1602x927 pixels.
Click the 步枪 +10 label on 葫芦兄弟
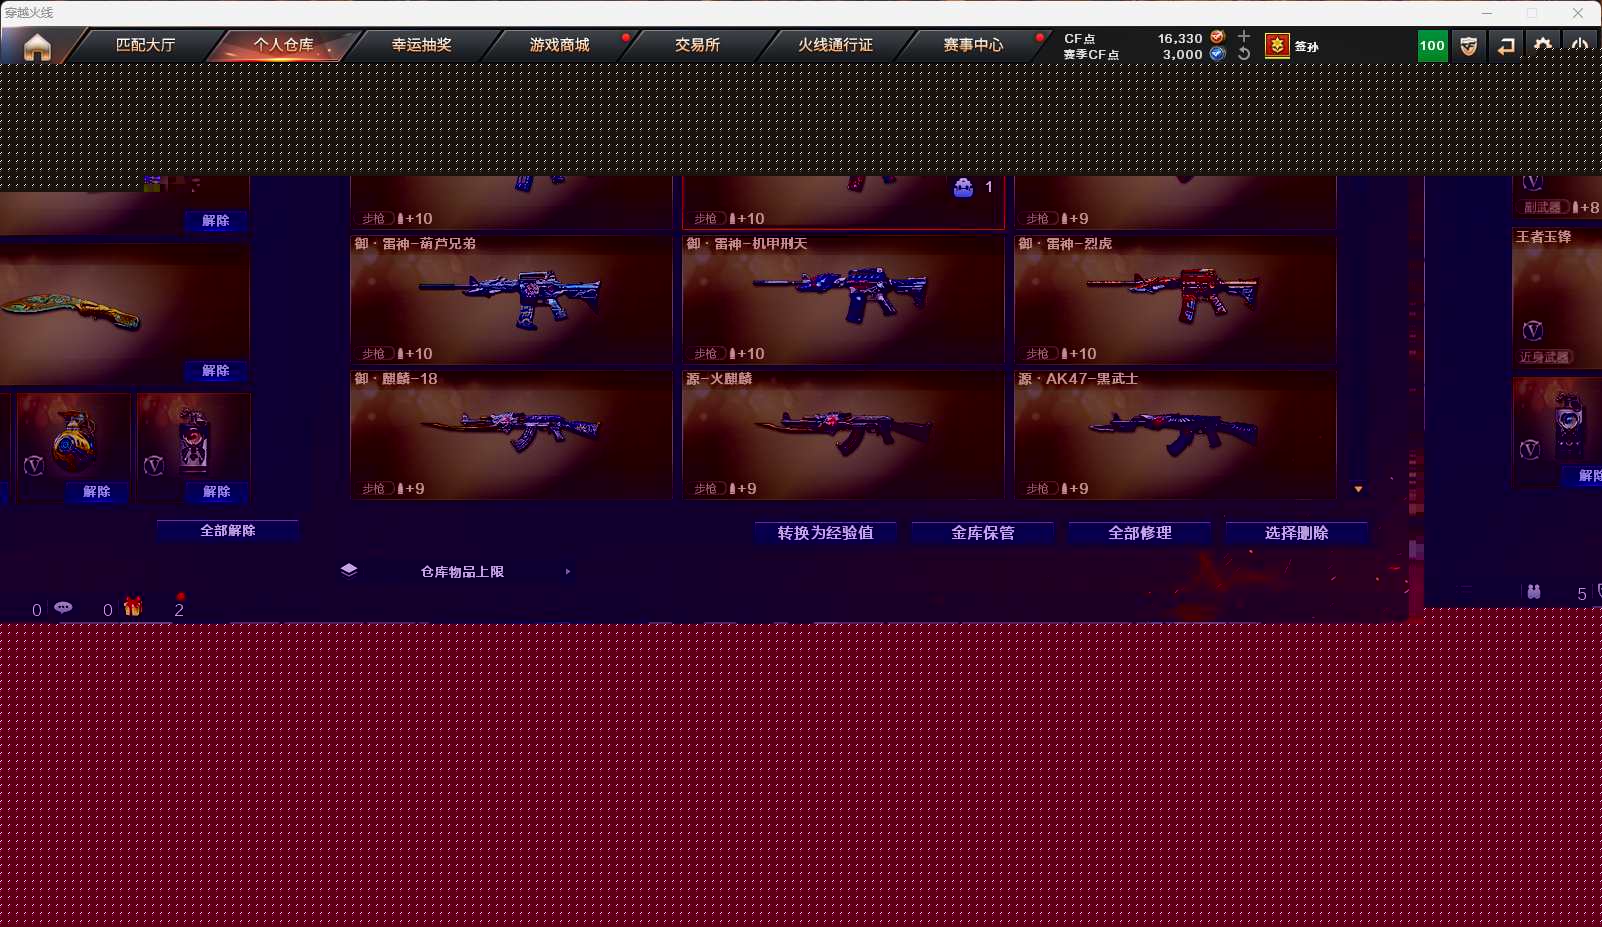click(x=397, y=354)
